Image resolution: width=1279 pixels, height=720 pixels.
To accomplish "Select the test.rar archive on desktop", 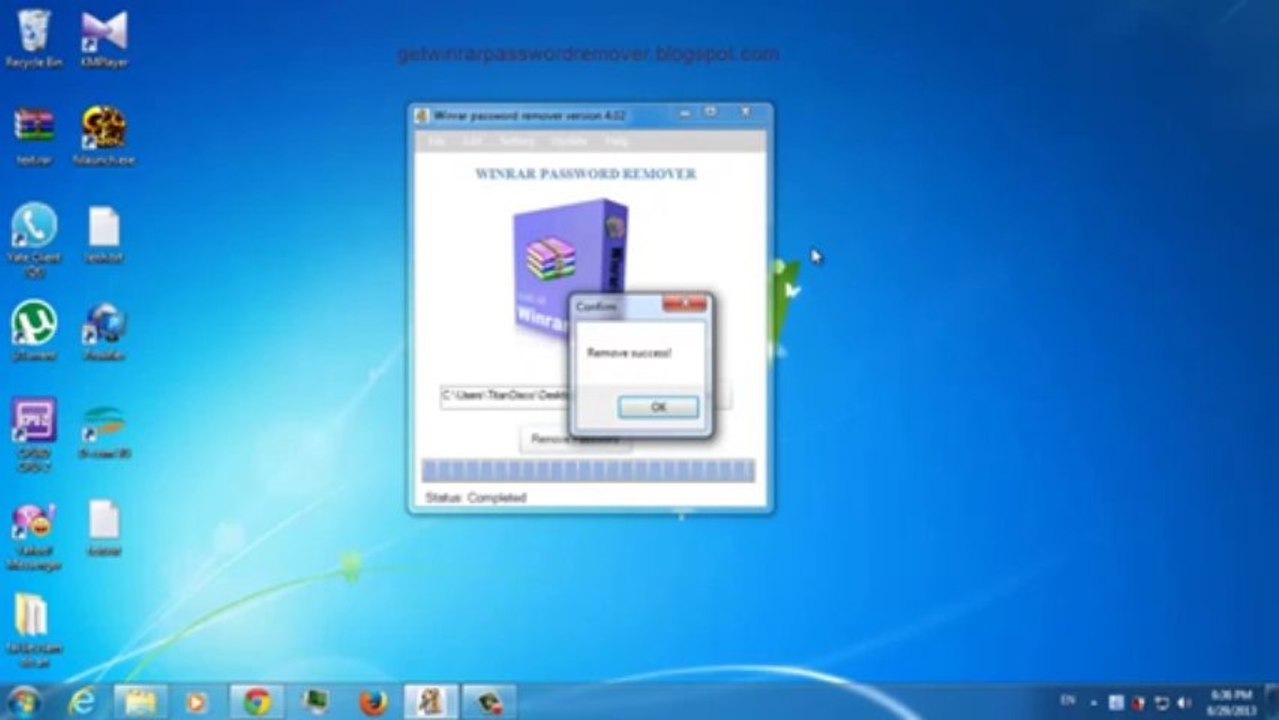I will [34, 136].
